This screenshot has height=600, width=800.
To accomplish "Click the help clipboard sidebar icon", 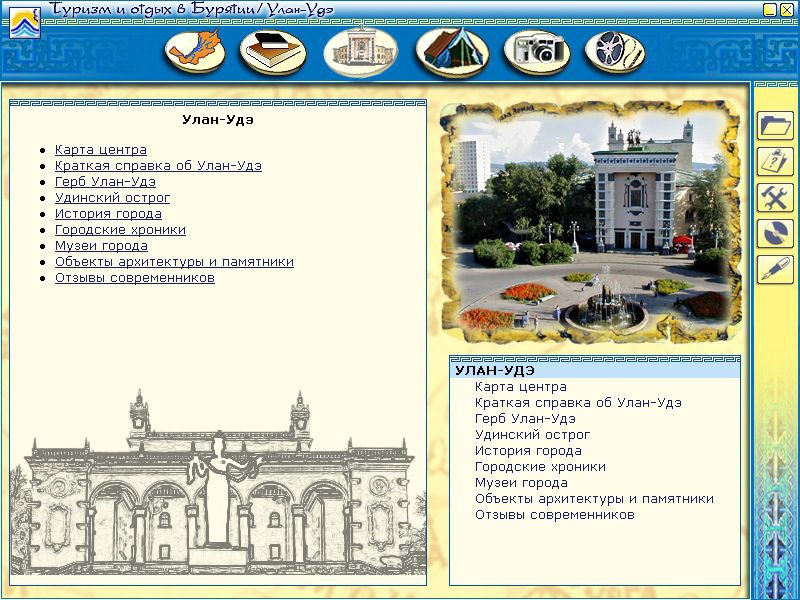I will 775,162.
